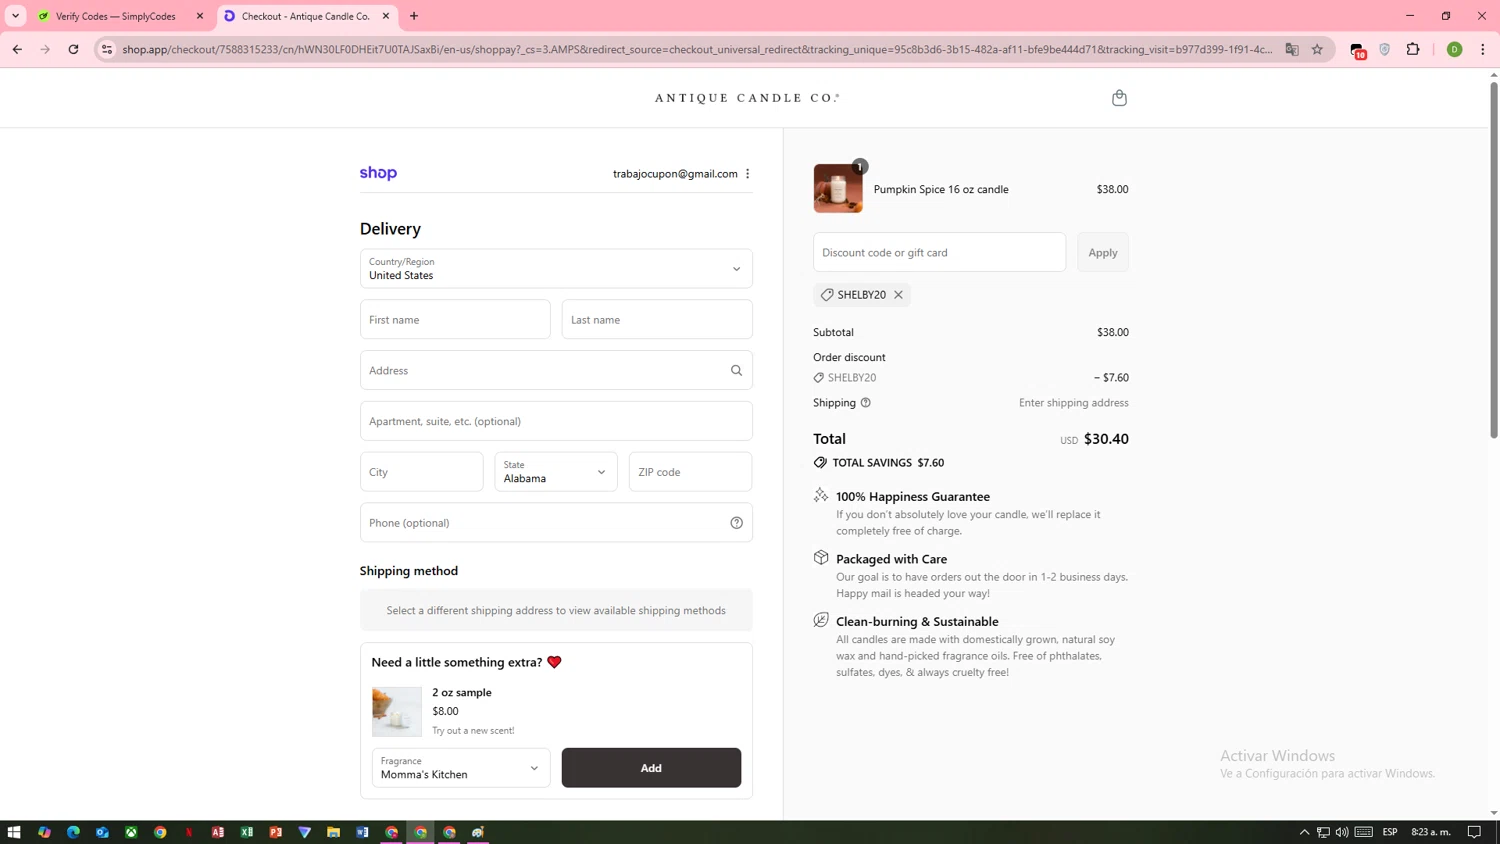This screenshot has width=1500, height=844.
Task: Open the extension with the red 10 badge
Action: point(1358,50)
